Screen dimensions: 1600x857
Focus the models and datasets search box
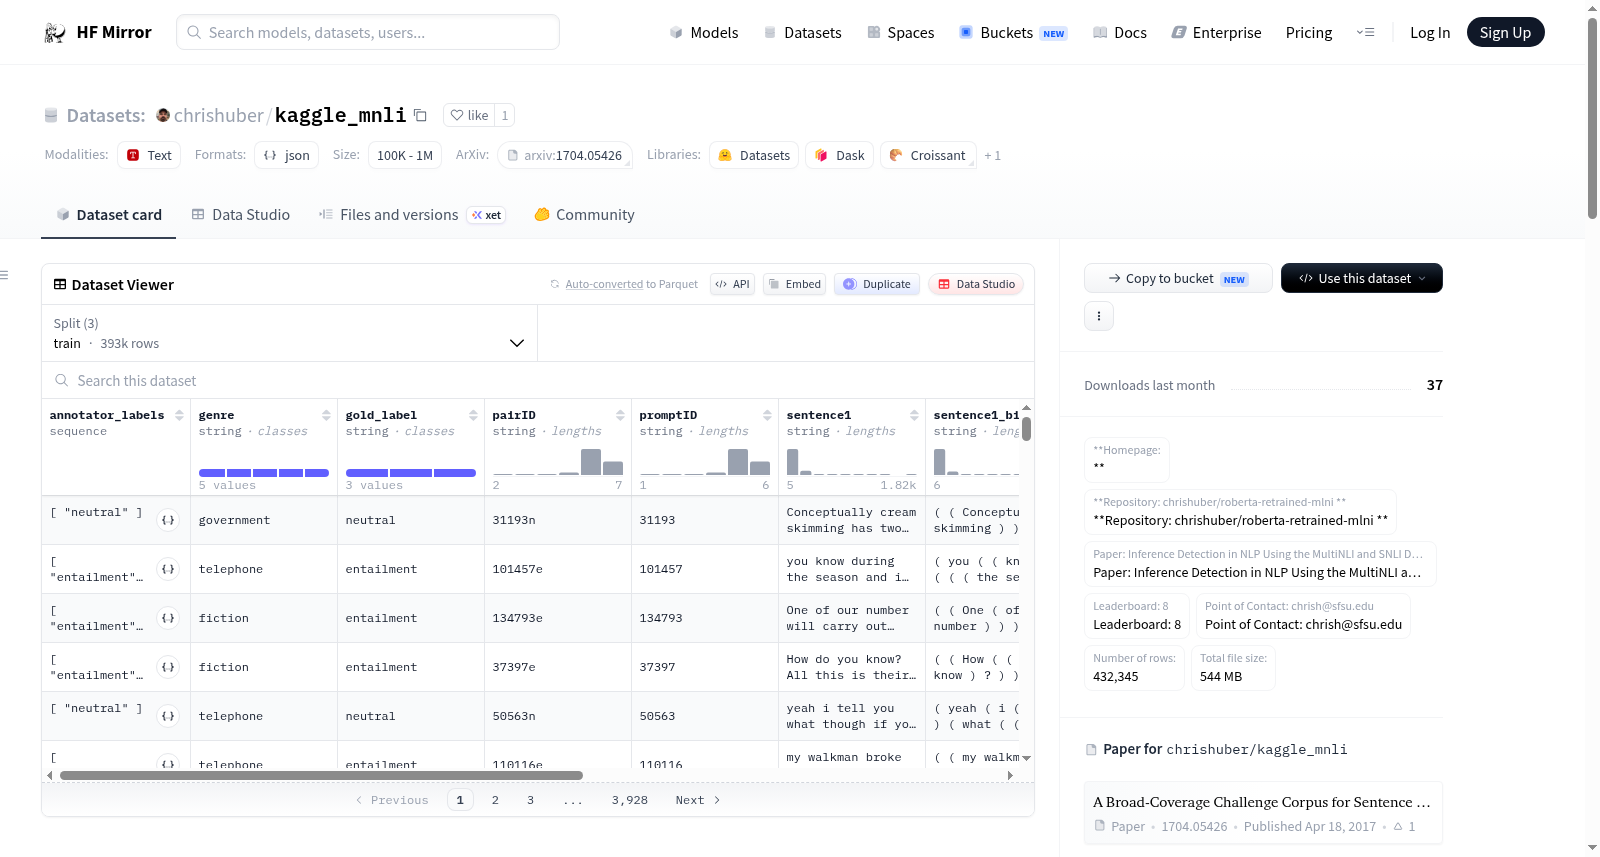point(368,32)
